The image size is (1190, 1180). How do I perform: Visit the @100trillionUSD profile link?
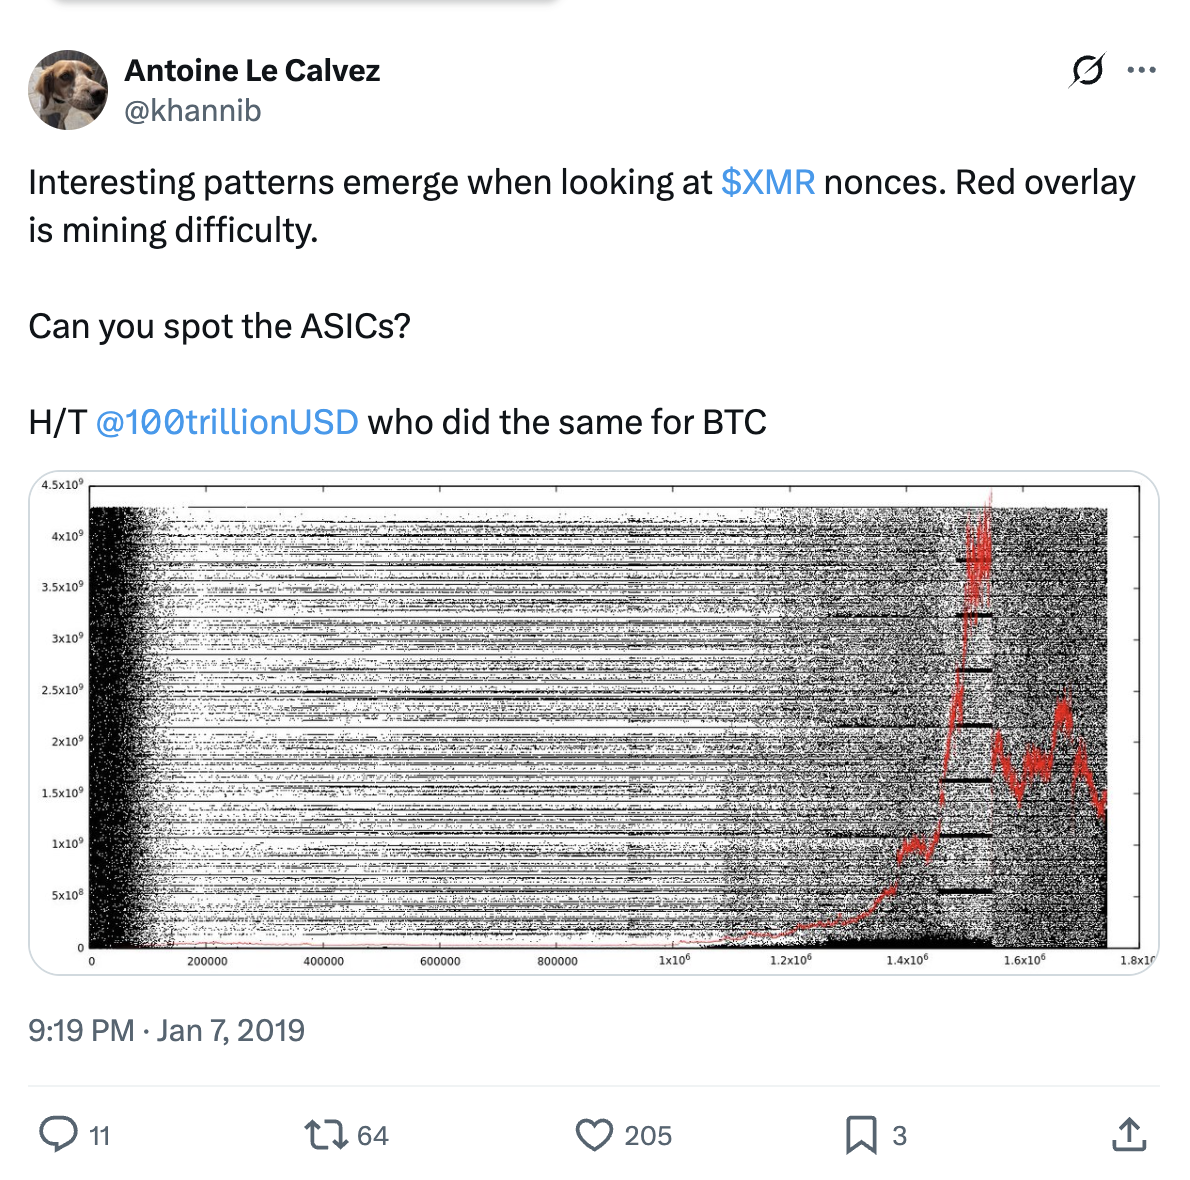(228, 421)
